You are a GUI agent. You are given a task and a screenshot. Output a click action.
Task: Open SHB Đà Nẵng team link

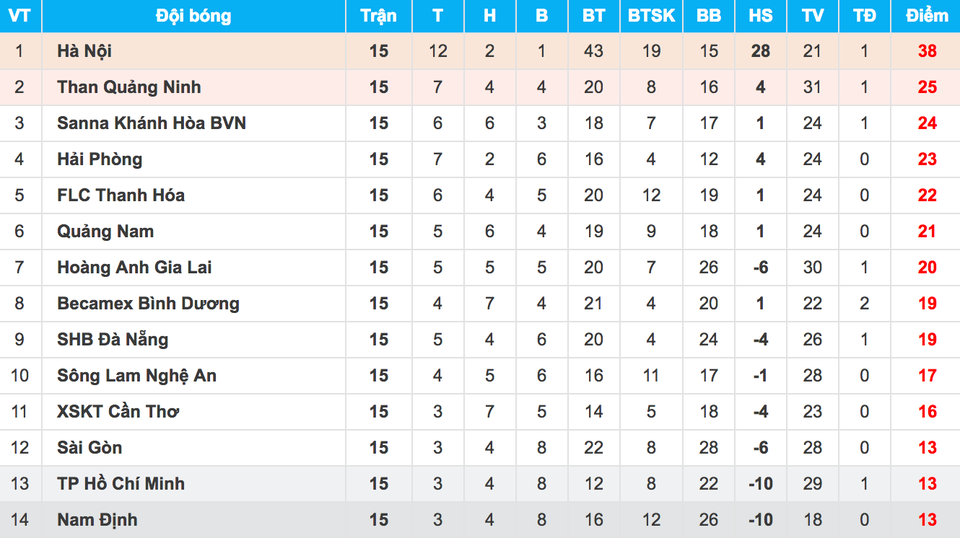coord(113,340)
